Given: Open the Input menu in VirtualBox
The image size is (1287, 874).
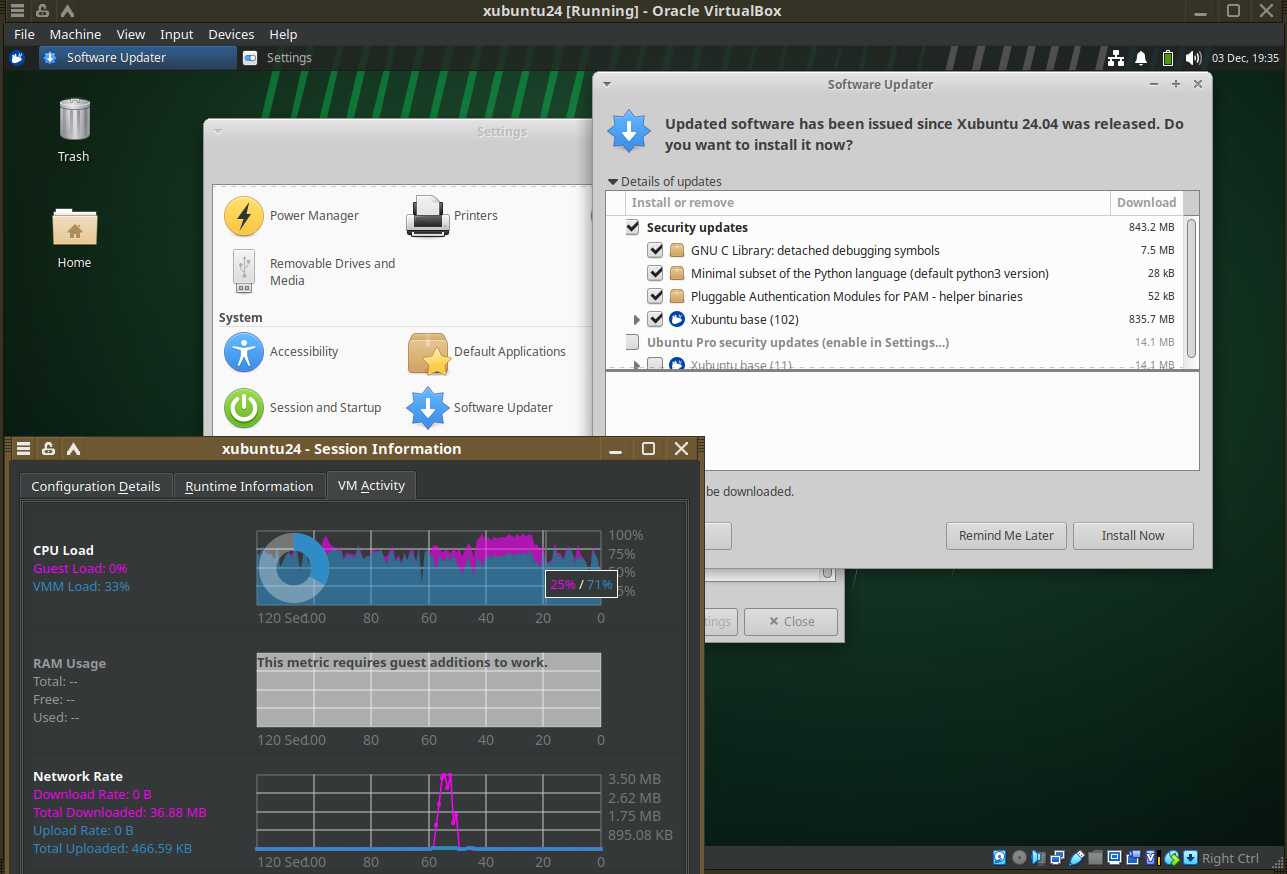Looking at the screenshot, I should coord(177,34).
